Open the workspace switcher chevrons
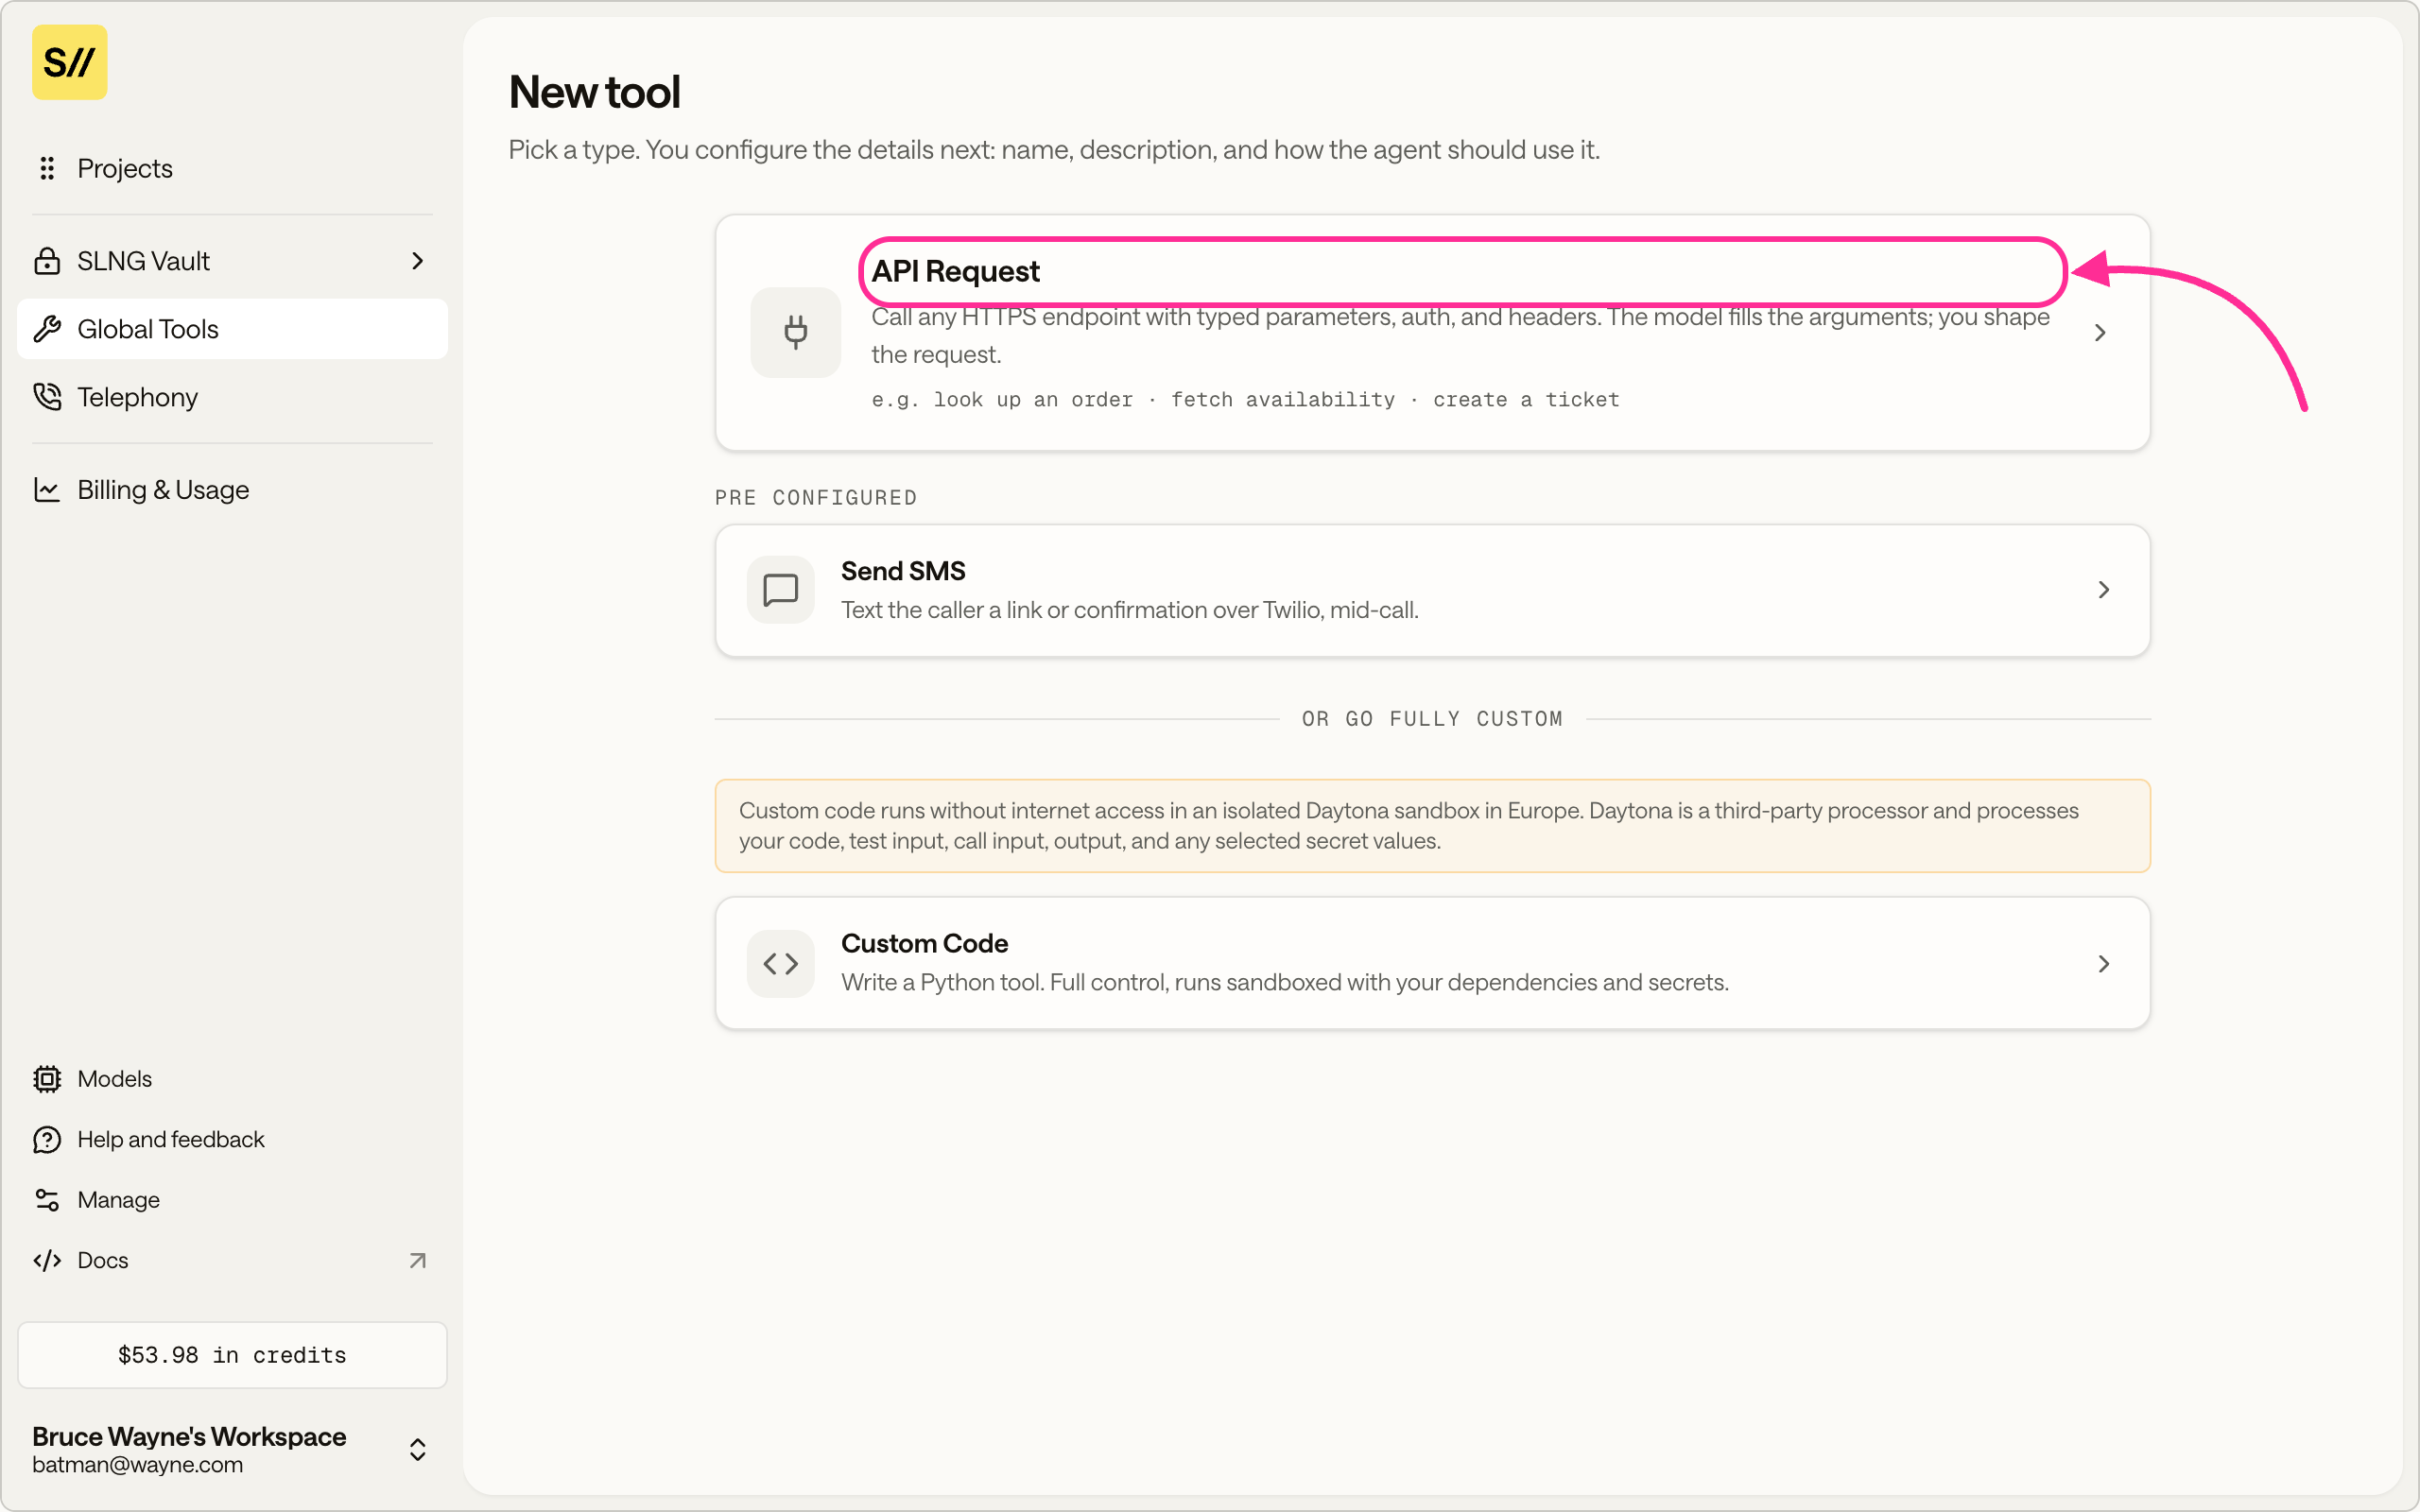 coord(418,1450)
